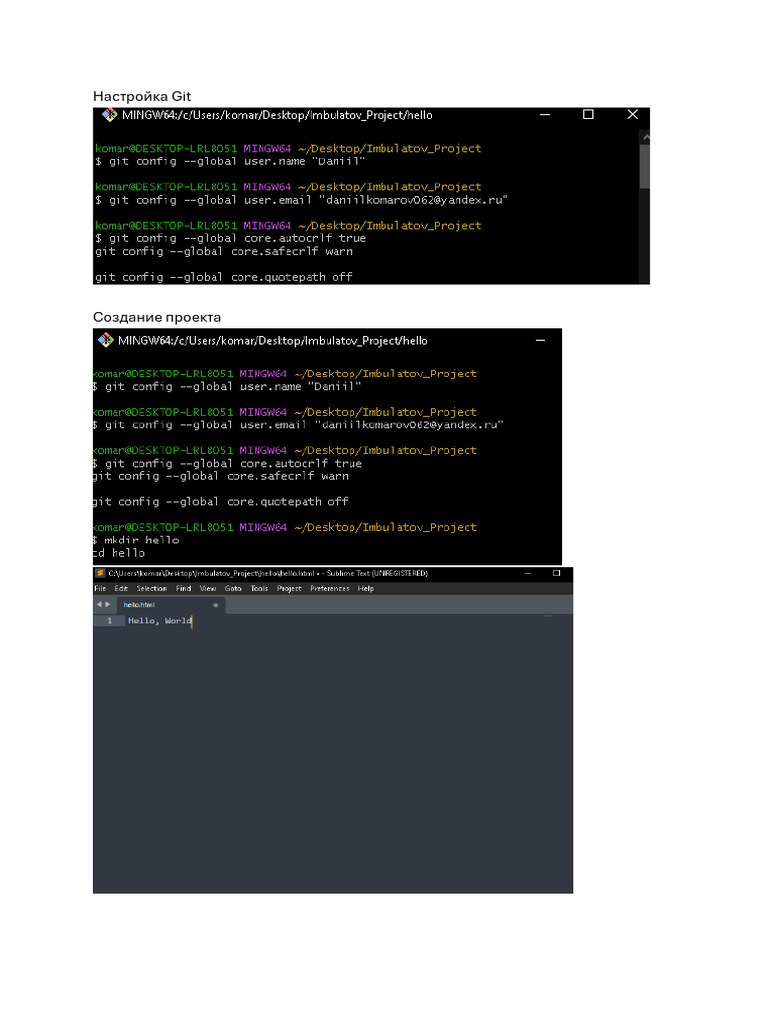Click 'cd hello' line in second terminal

tap(119, 553)
